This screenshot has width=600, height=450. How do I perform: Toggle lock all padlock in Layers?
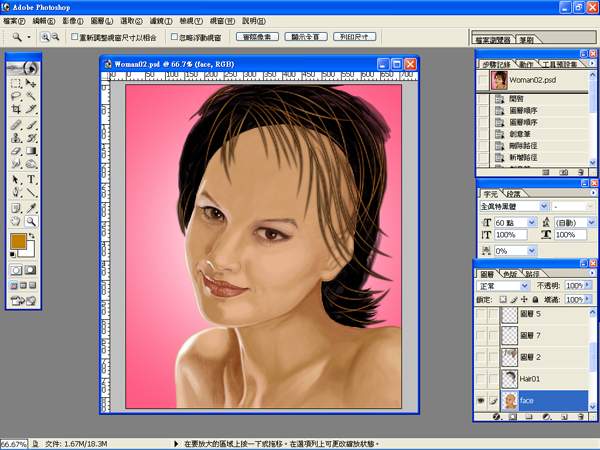click(535, 300)
